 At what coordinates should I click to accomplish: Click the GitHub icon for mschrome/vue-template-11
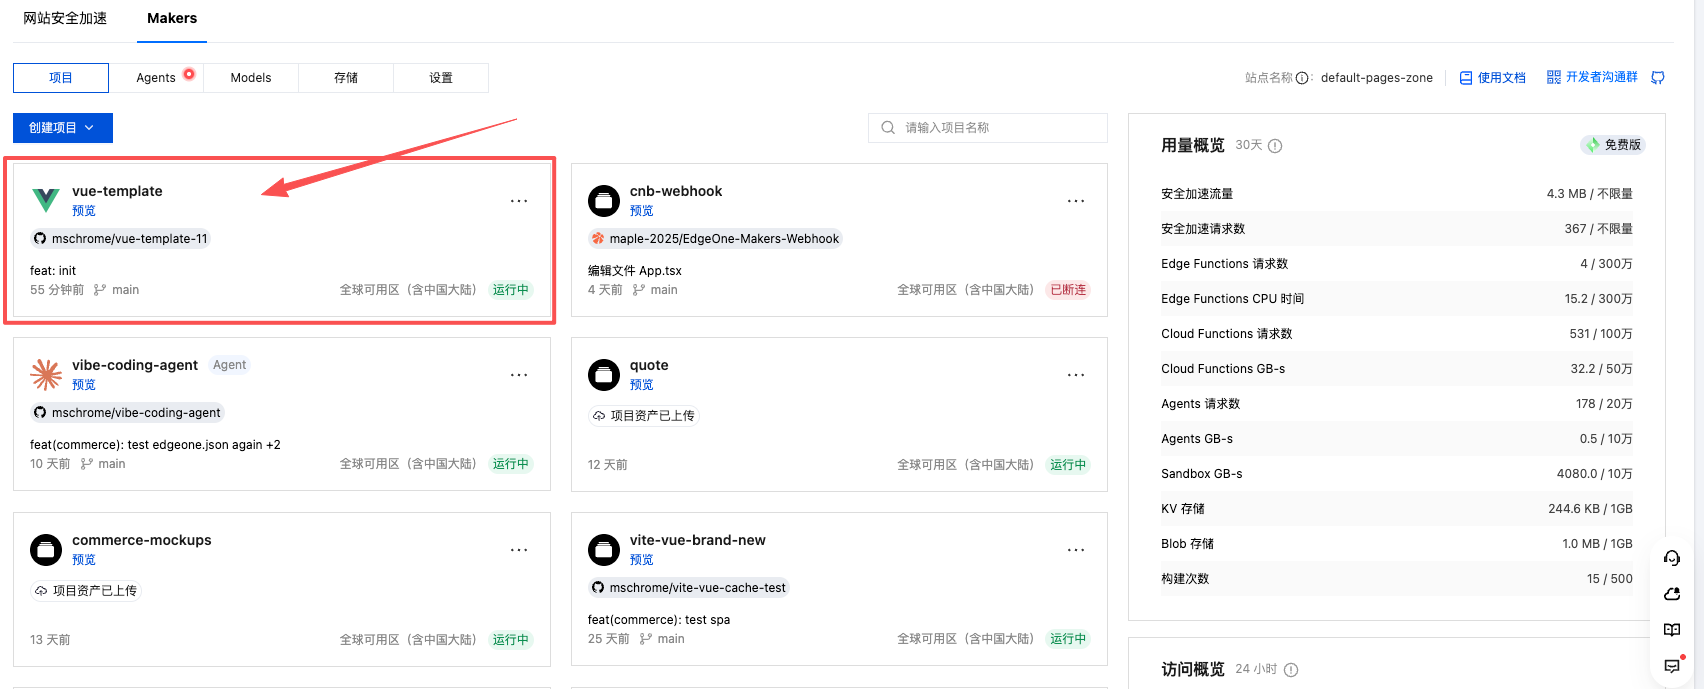pos(40,239)
